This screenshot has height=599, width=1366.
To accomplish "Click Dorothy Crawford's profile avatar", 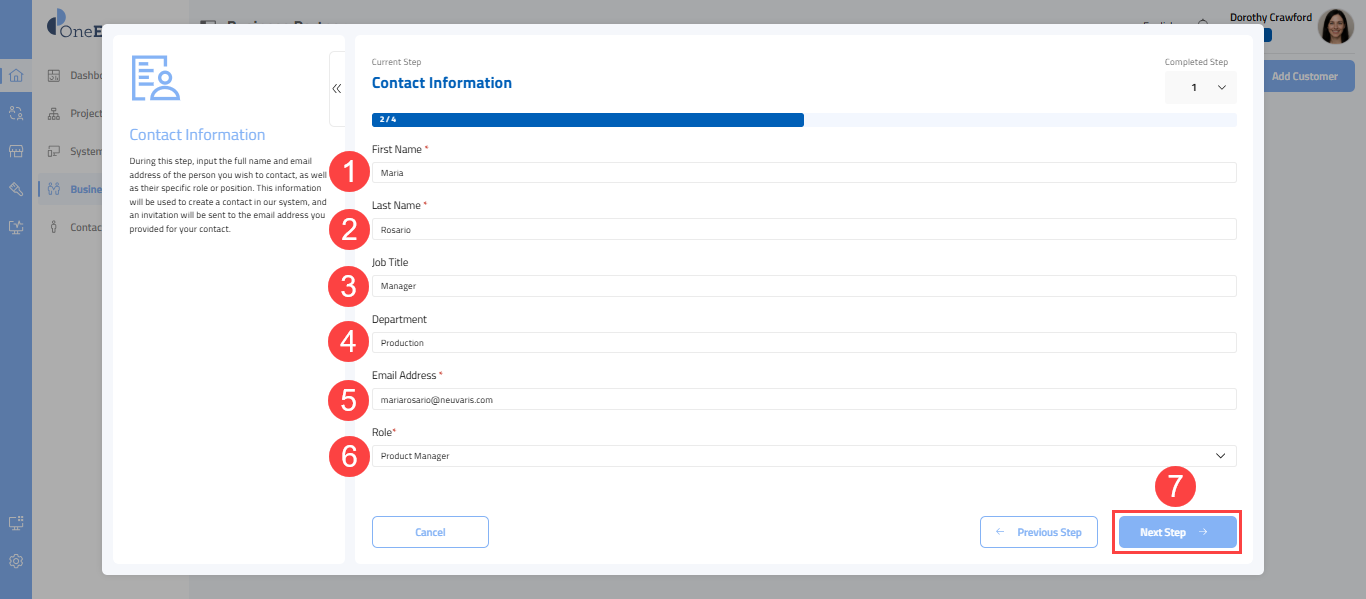I will 1335,27.
